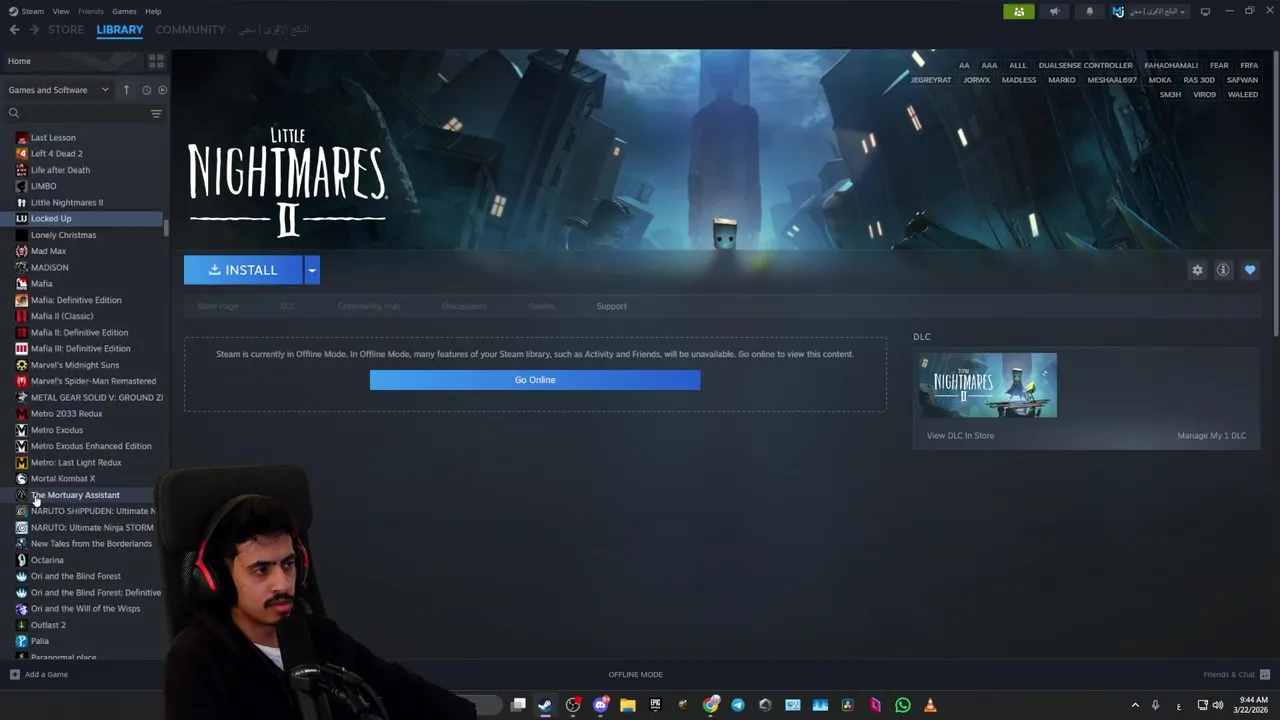The image size is (1280, 720).
Task: Expand the Games and Software filter dropdown
Action: click(58, 90)
